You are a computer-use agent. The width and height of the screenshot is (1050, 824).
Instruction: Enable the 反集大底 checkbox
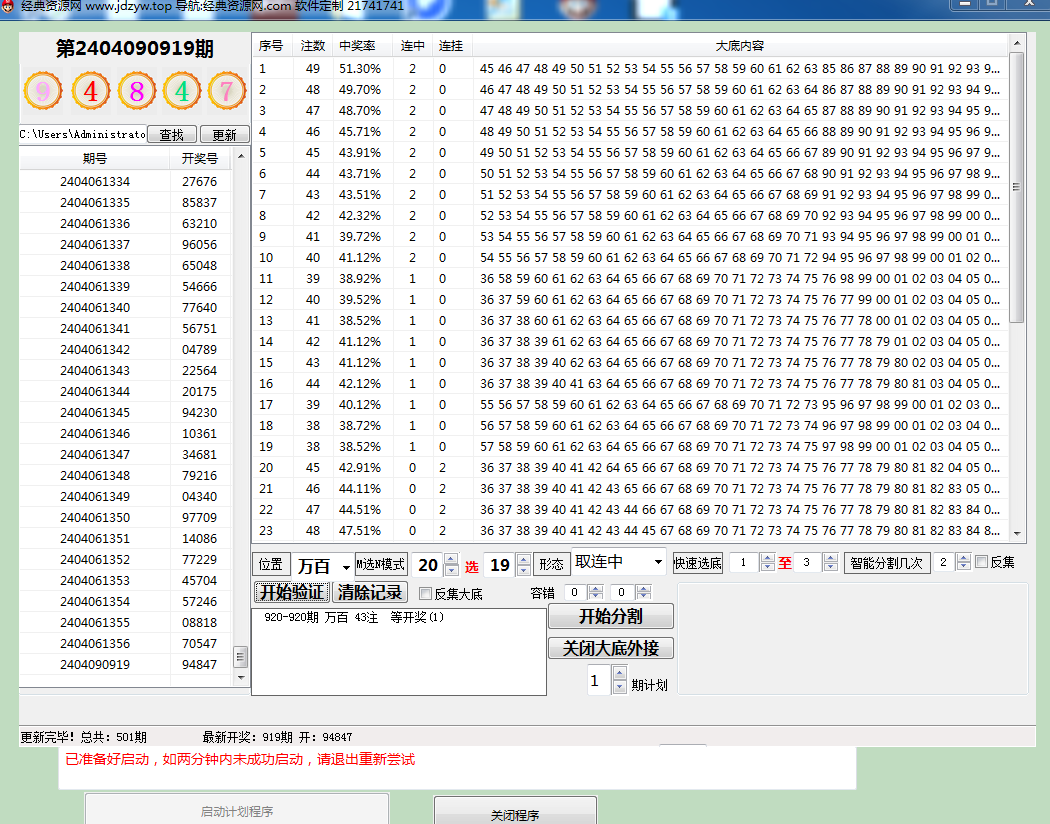pos(426,594)
